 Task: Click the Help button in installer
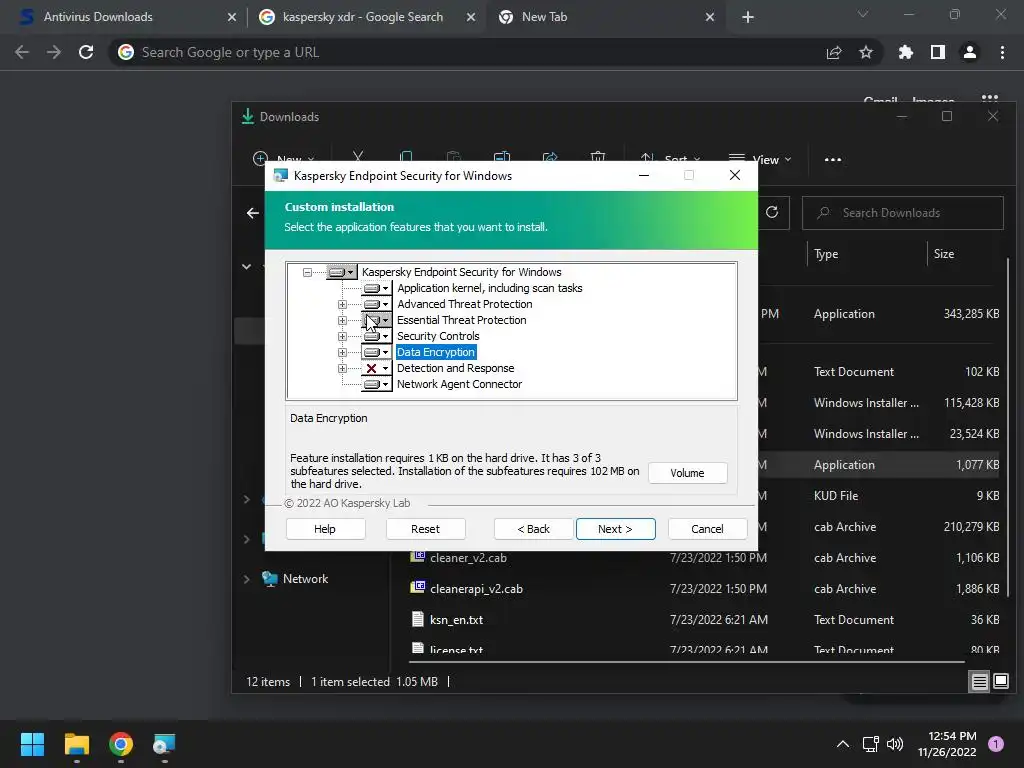(x=325, y=529)
